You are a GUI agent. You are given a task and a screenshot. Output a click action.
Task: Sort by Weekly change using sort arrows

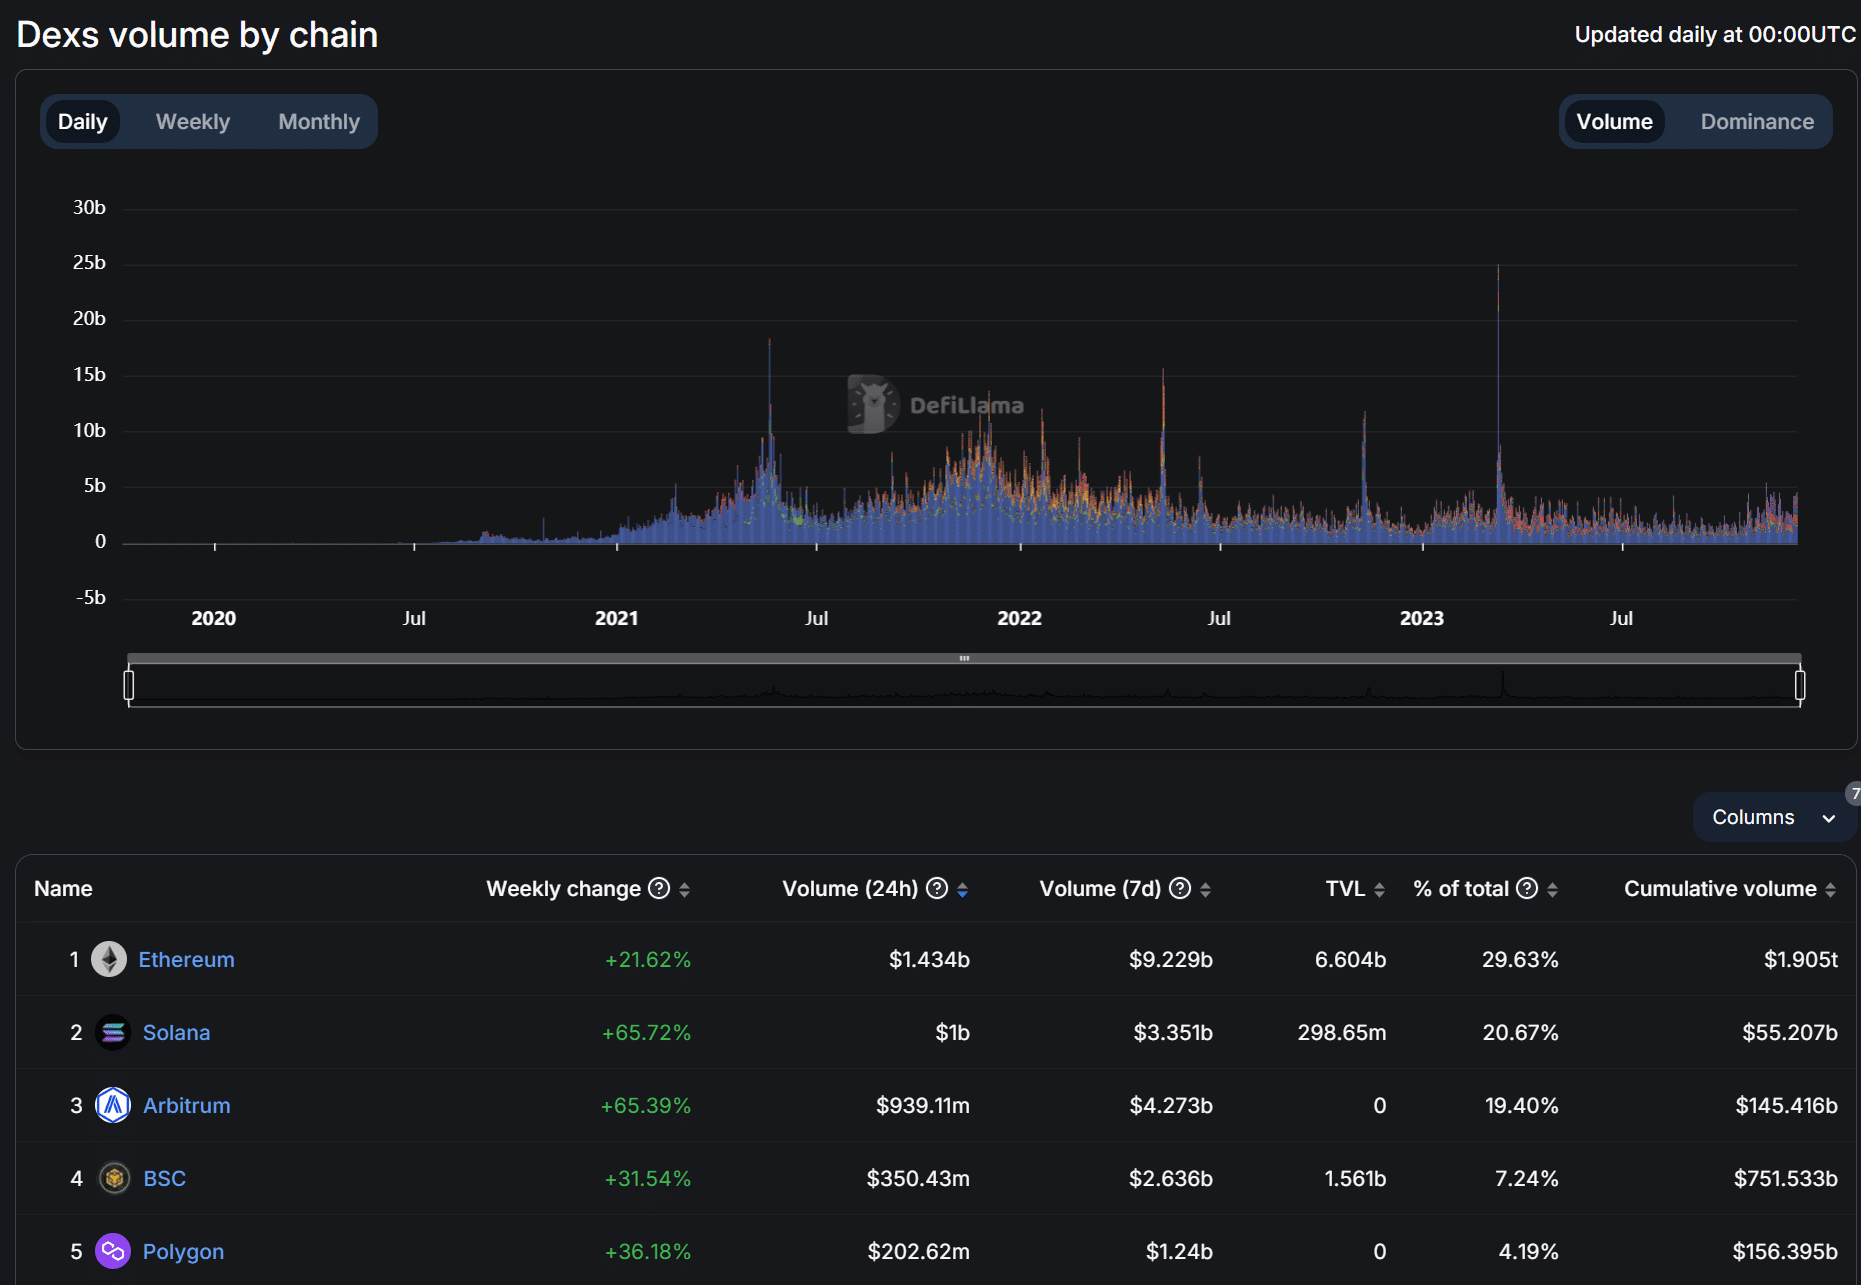(684, 889)
